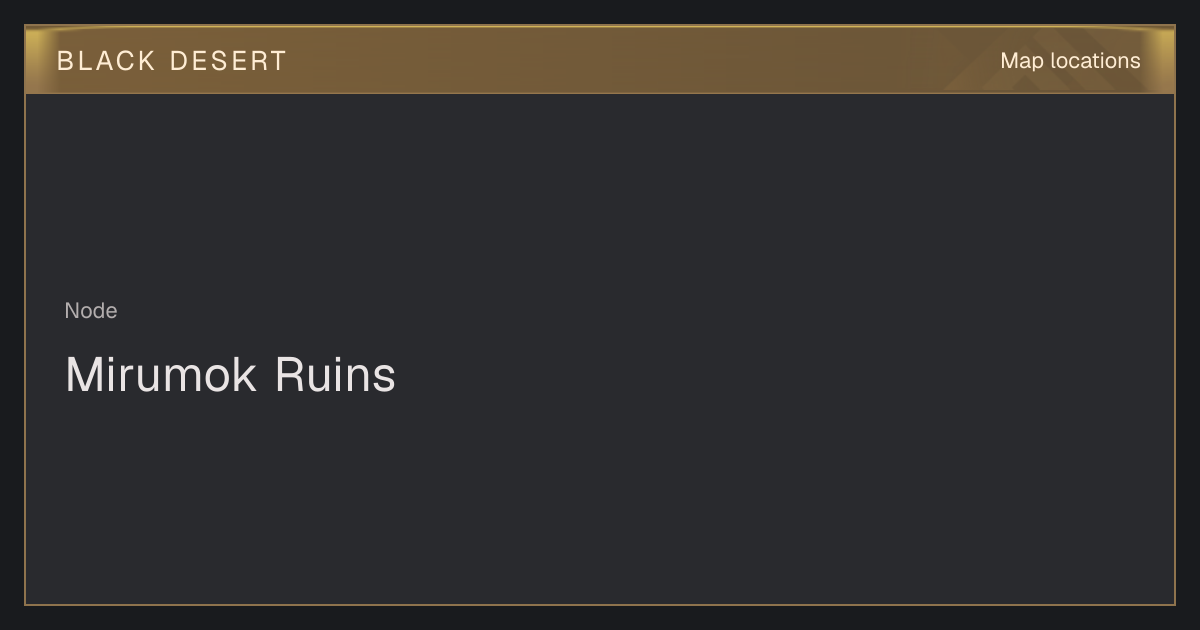Select the Mirumok Ruins heading
Image resolution: width=1200 pixels, height=630 pixels.
230,375
